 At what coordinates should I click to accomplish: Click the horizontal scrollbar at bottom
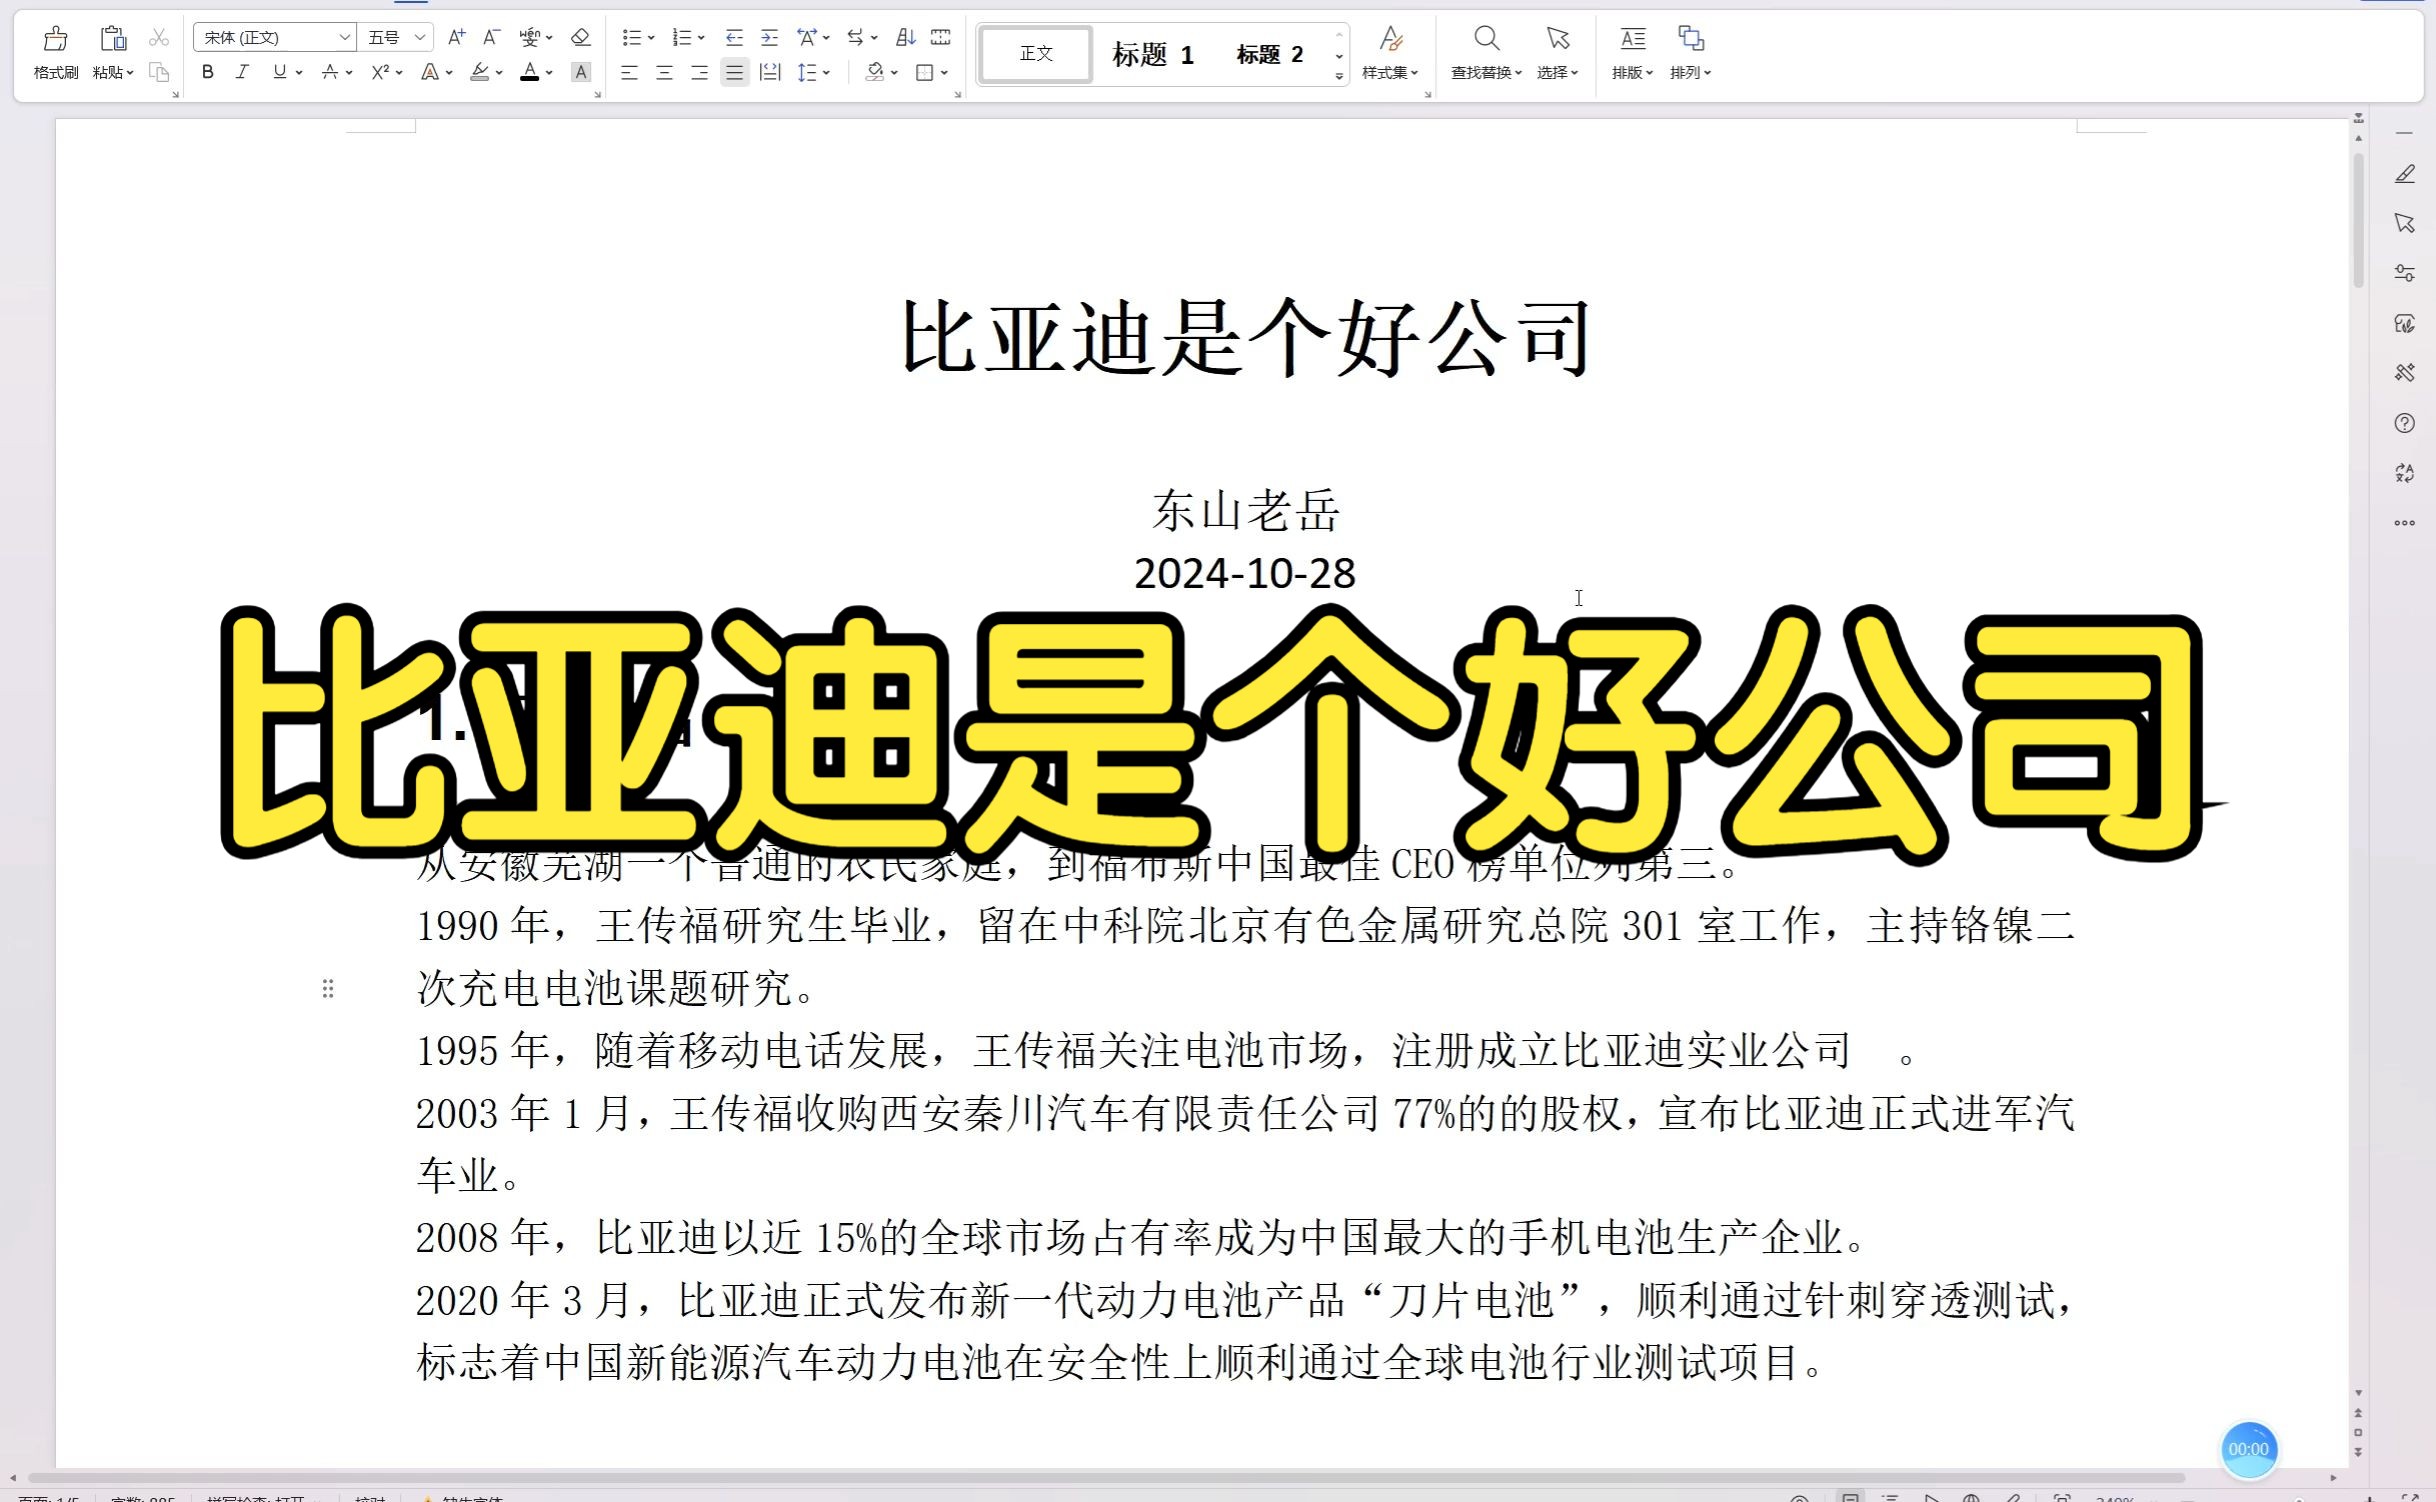[x=1106, y=1477]
